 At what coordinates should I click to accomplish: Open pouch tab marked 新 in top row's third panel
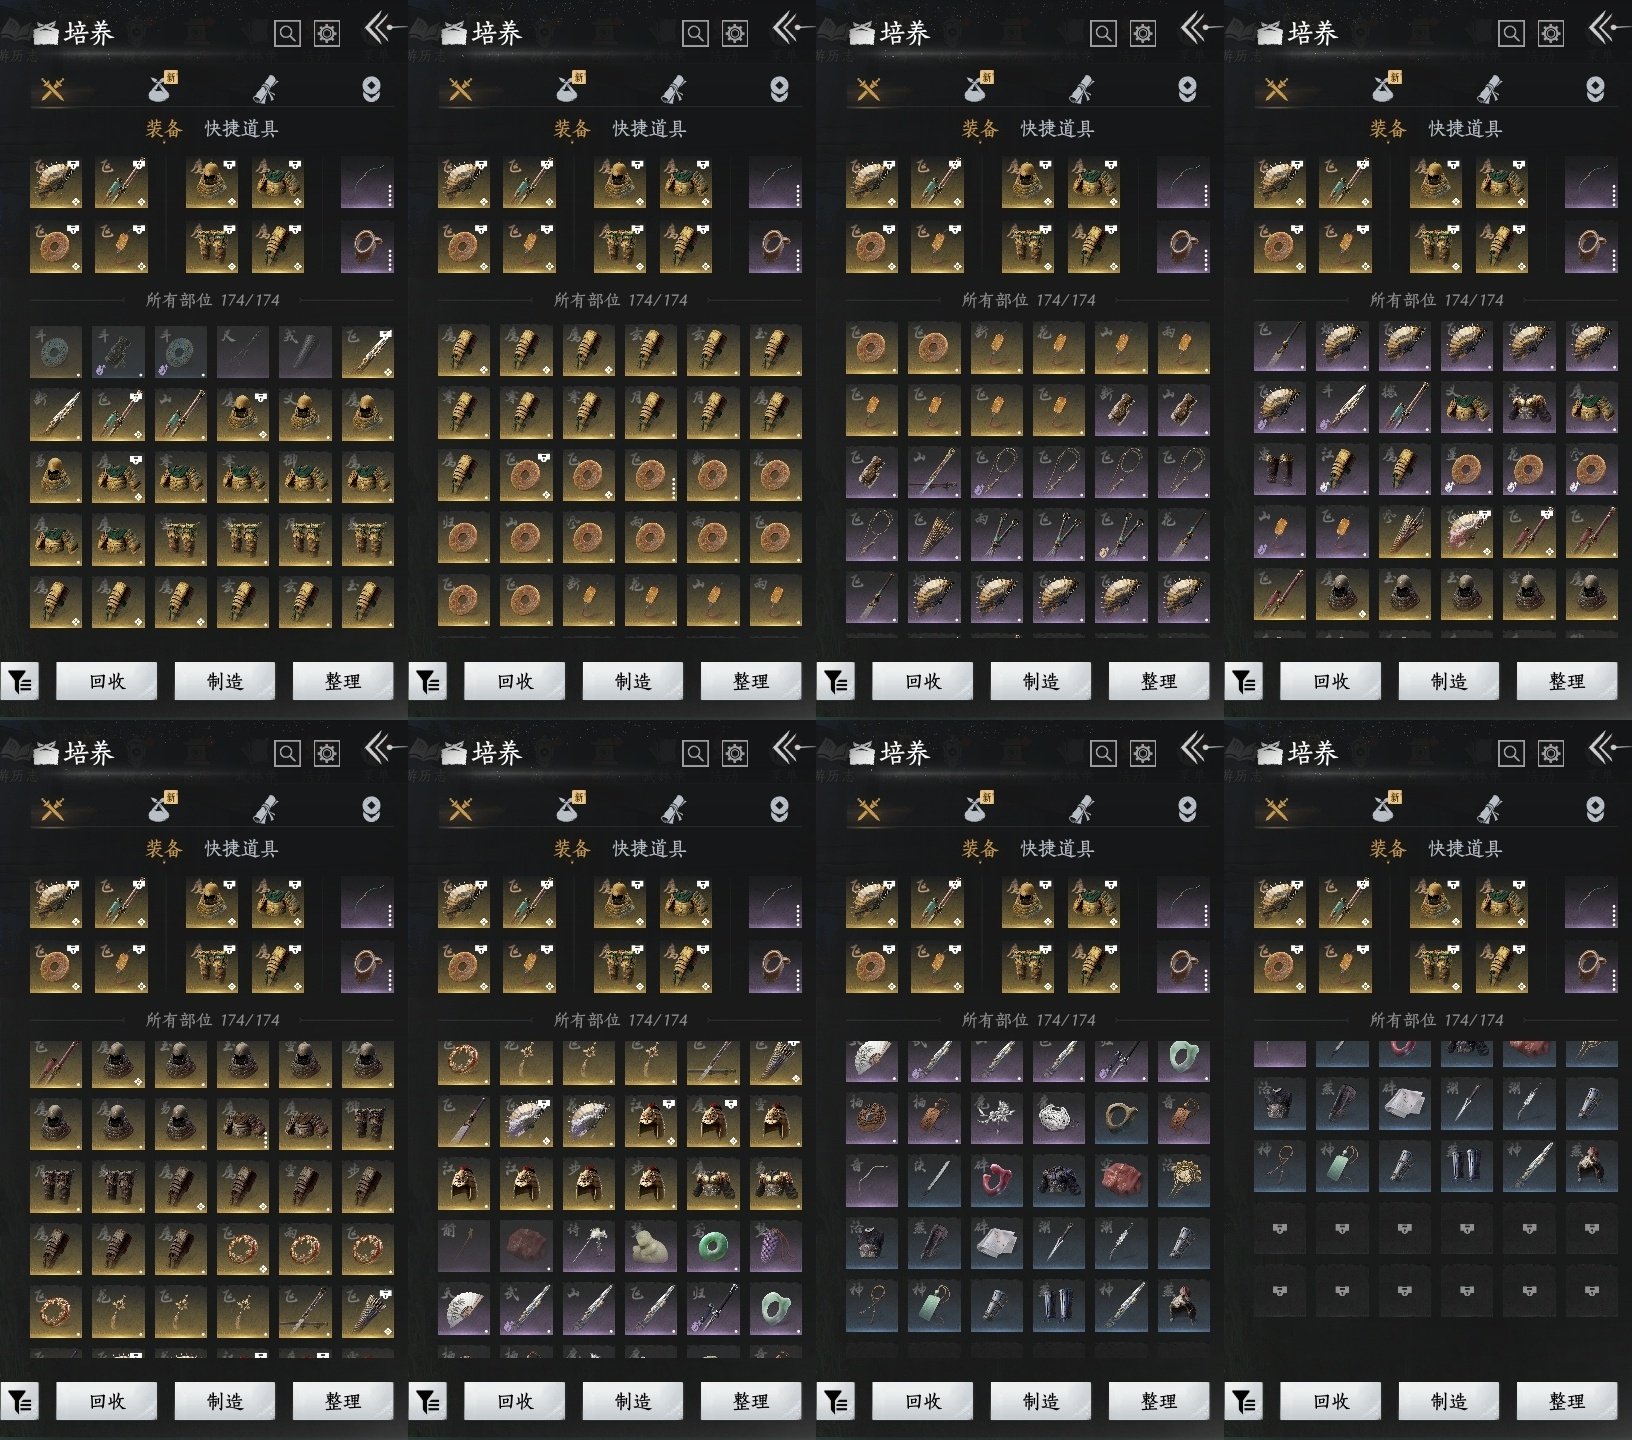979,88
